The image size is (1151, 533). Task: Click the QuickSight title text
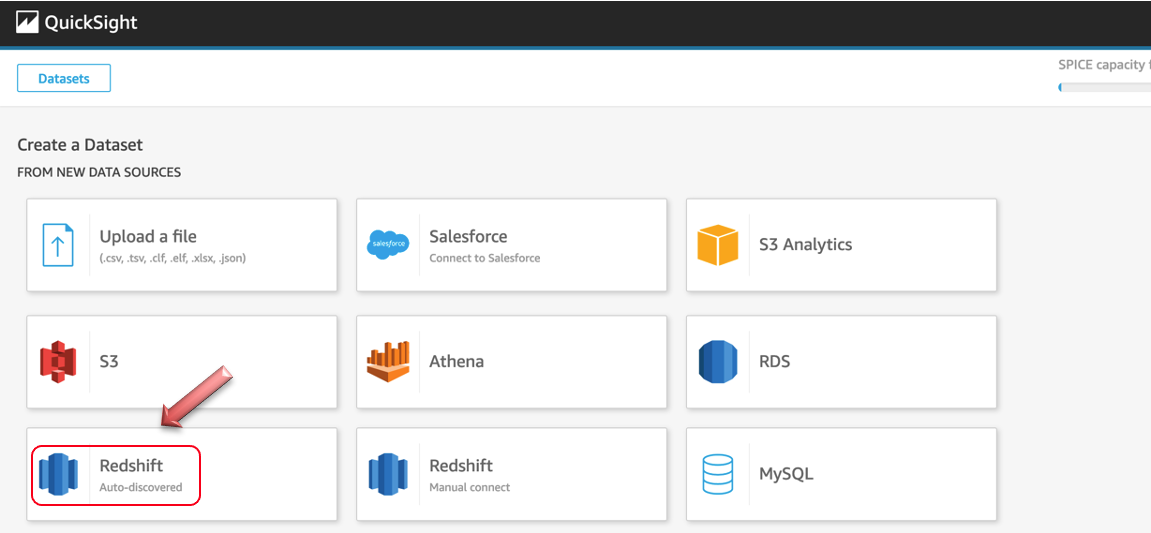pos(91,23)
